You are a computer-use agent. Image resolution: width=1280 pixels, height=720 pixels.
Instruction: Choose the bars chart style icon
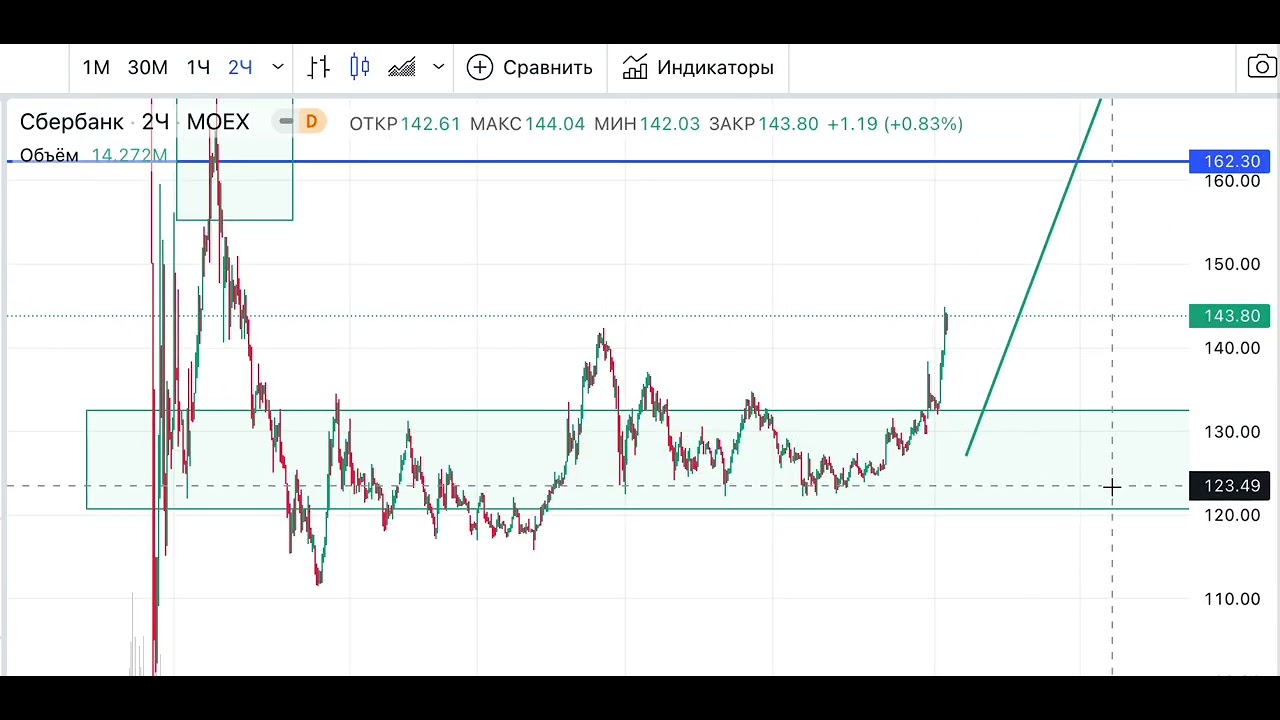319,67
